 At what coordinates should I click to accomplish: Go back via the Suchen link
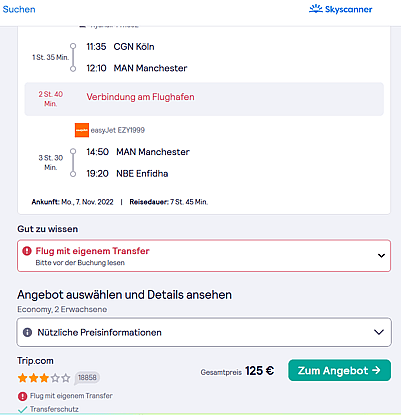19,9
